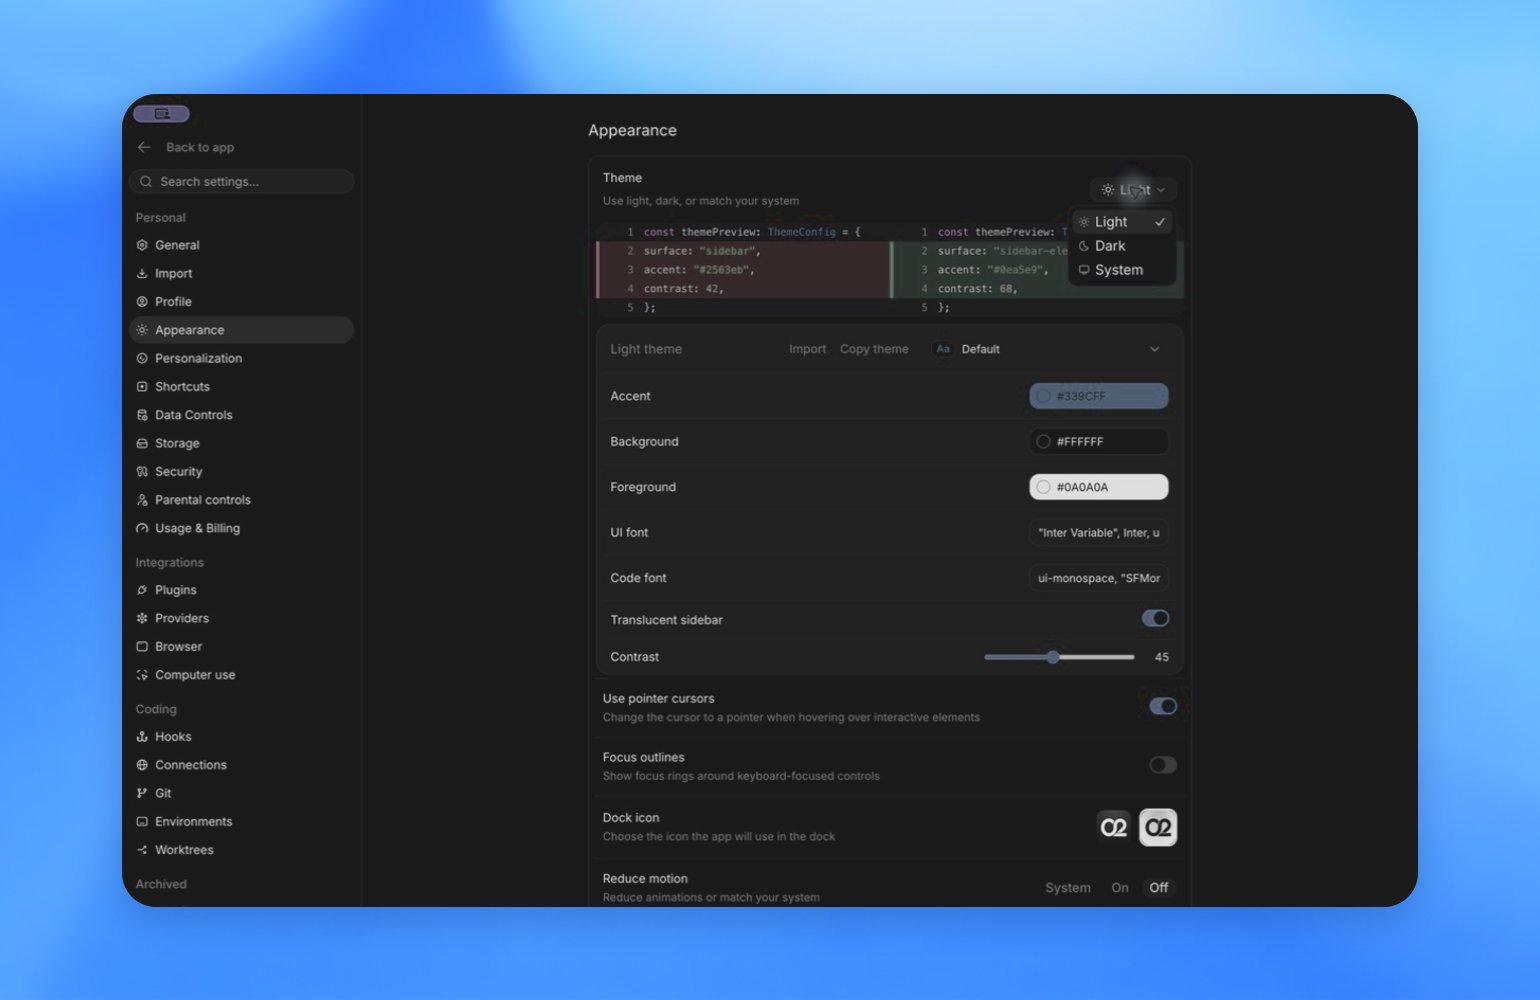This screenshot has width=1540, height=1000.
Task: Click the Contrast slider handle
Action: [1052, 657]
